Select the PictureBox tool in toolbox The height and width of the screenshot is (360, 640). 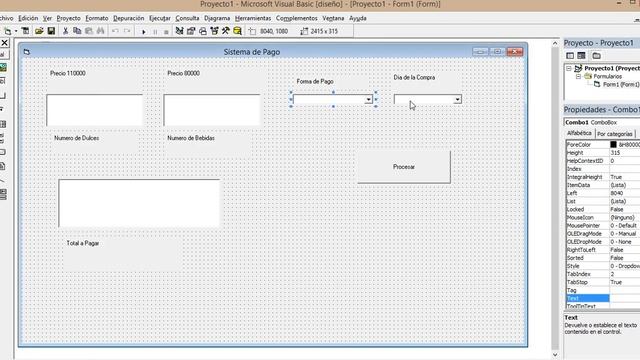pyautogui.click(x=3, y=67)
